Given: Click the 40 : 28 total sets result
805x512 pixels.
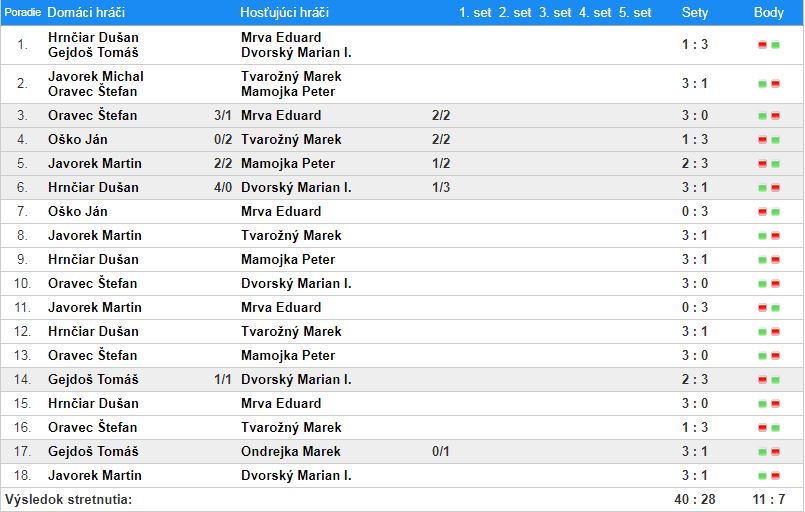Looking at the screenshot, I should tap(694, 499).
